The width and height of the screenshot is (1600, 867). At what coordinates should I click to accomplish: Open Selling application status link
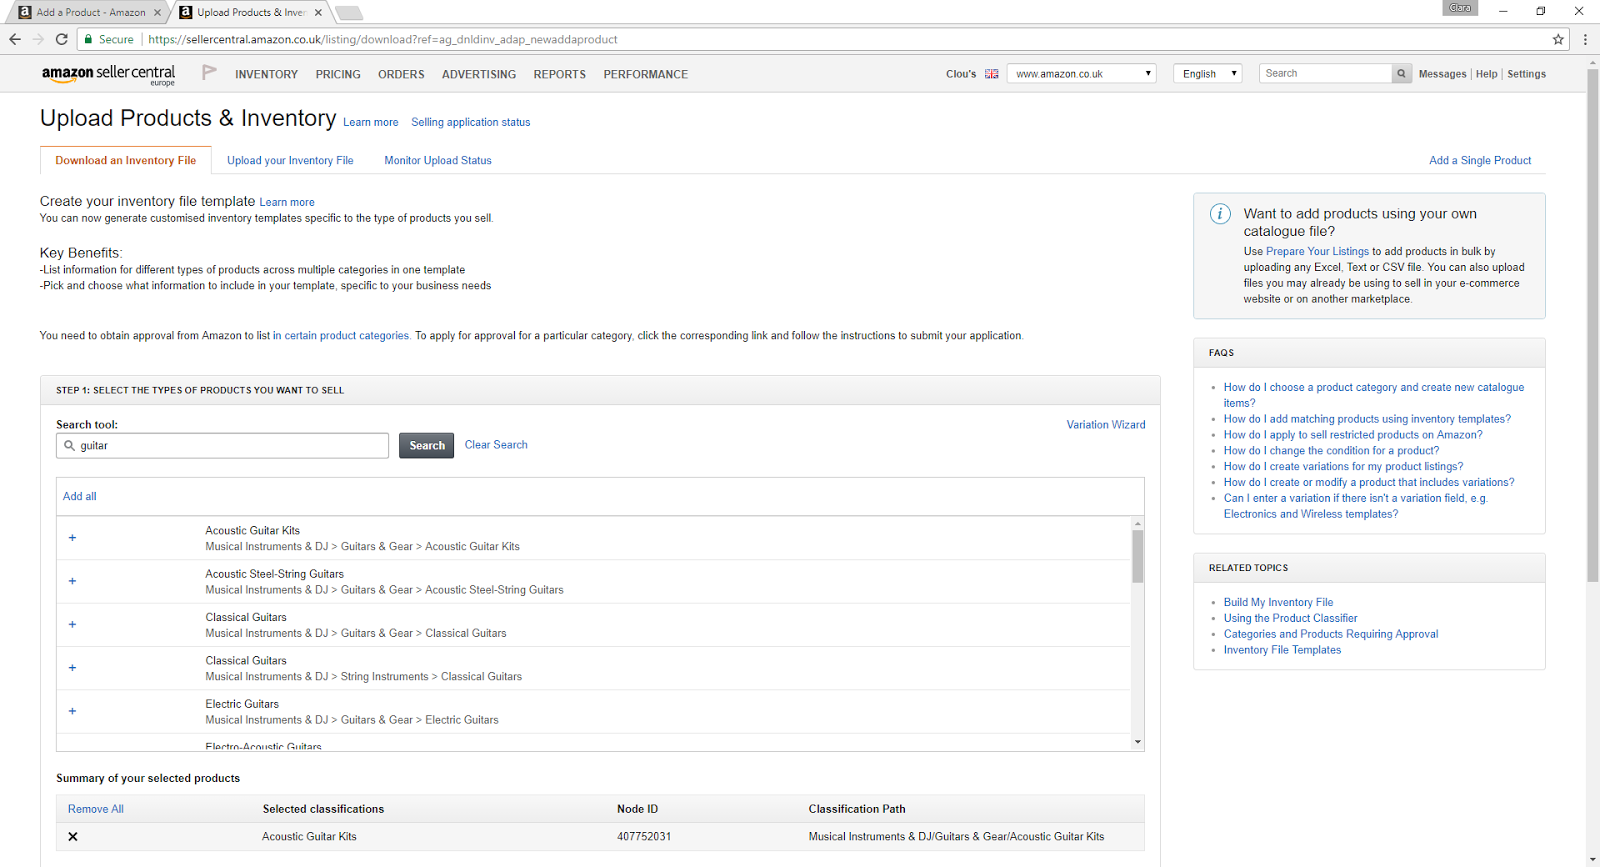(471, 122)
